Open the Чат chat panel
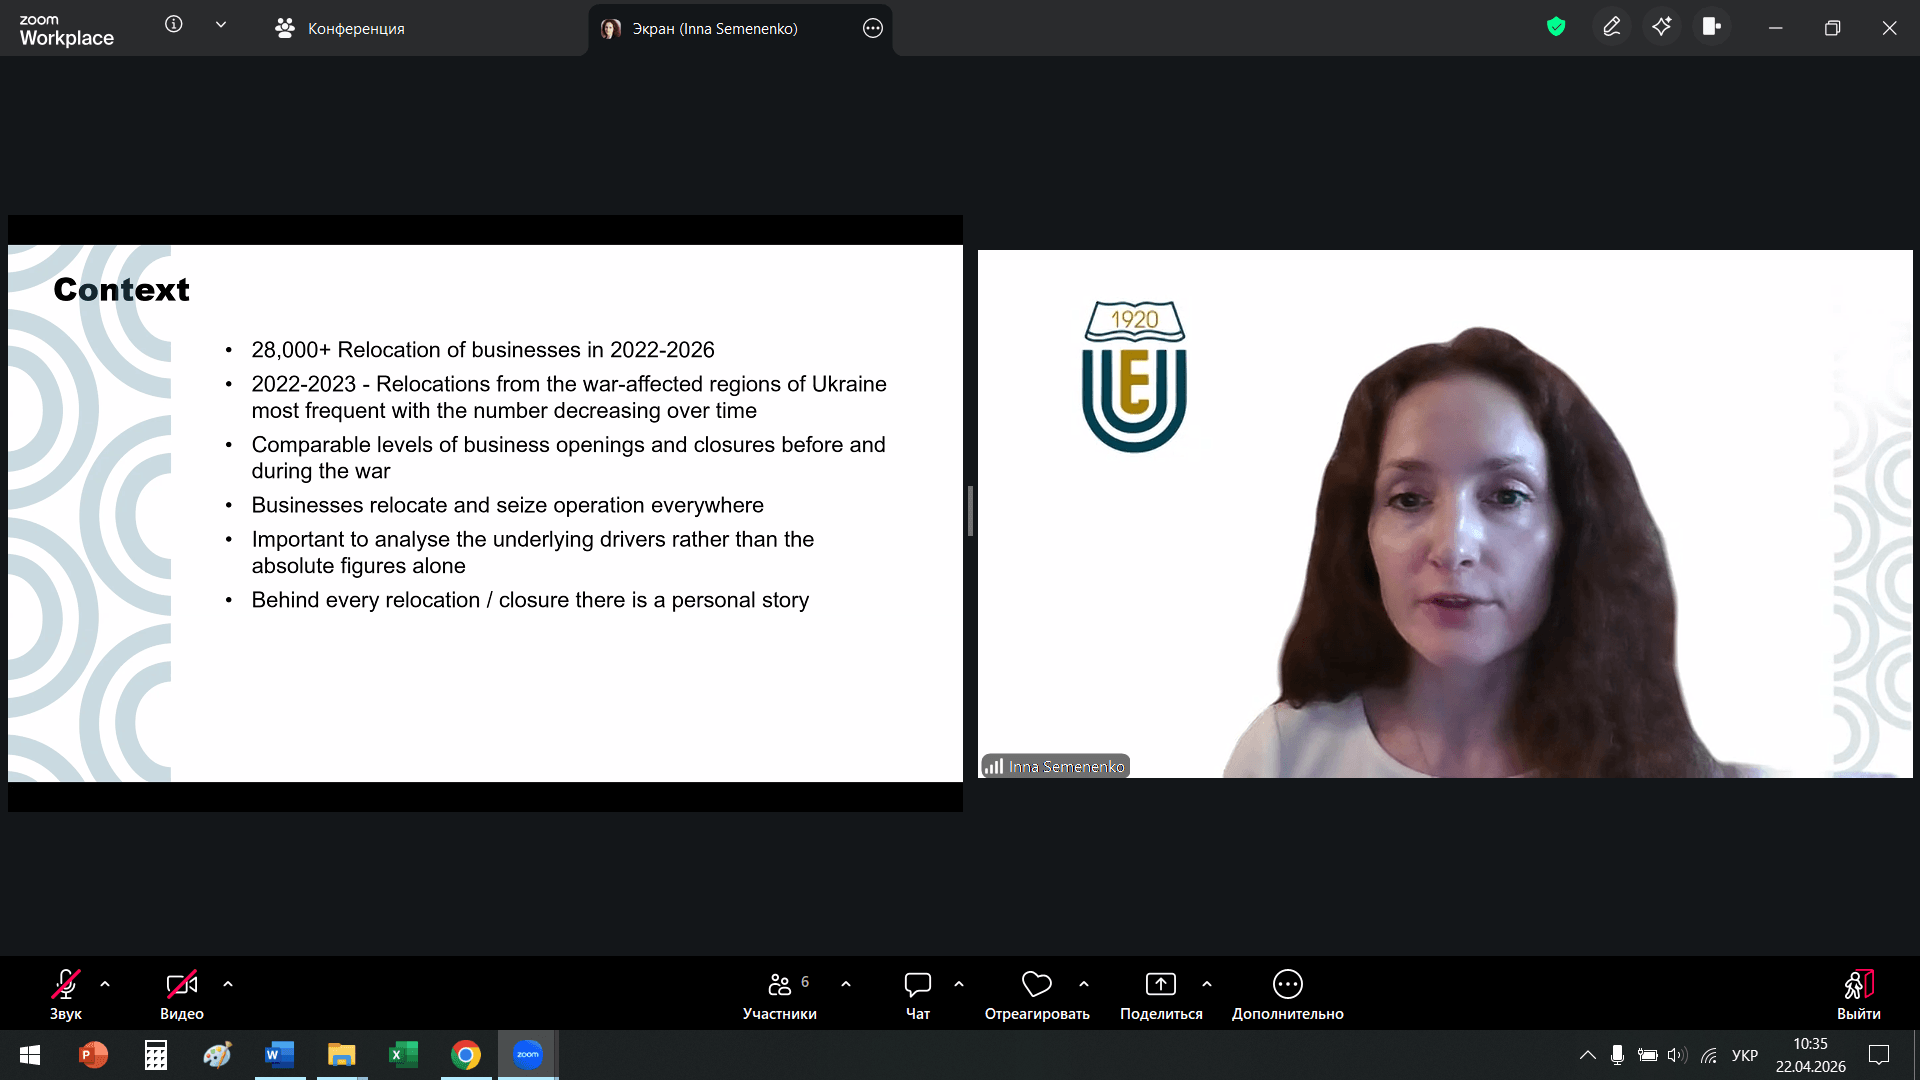Screen dimensions: 1920x1080 click(x=917, y=995)
